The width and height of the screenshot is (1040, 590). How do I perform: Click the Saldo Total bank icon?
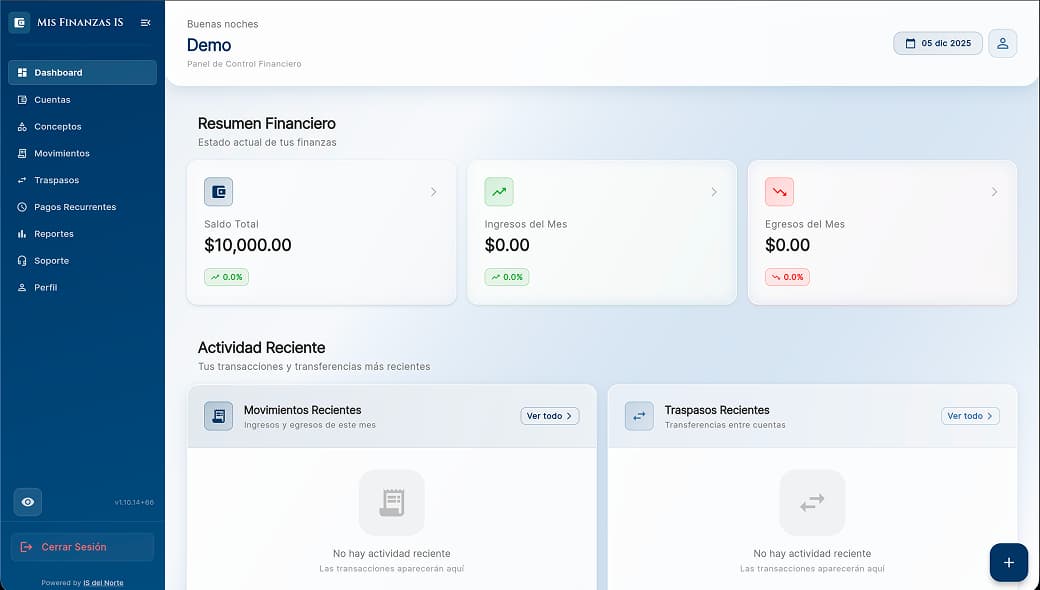coord(218,191)
